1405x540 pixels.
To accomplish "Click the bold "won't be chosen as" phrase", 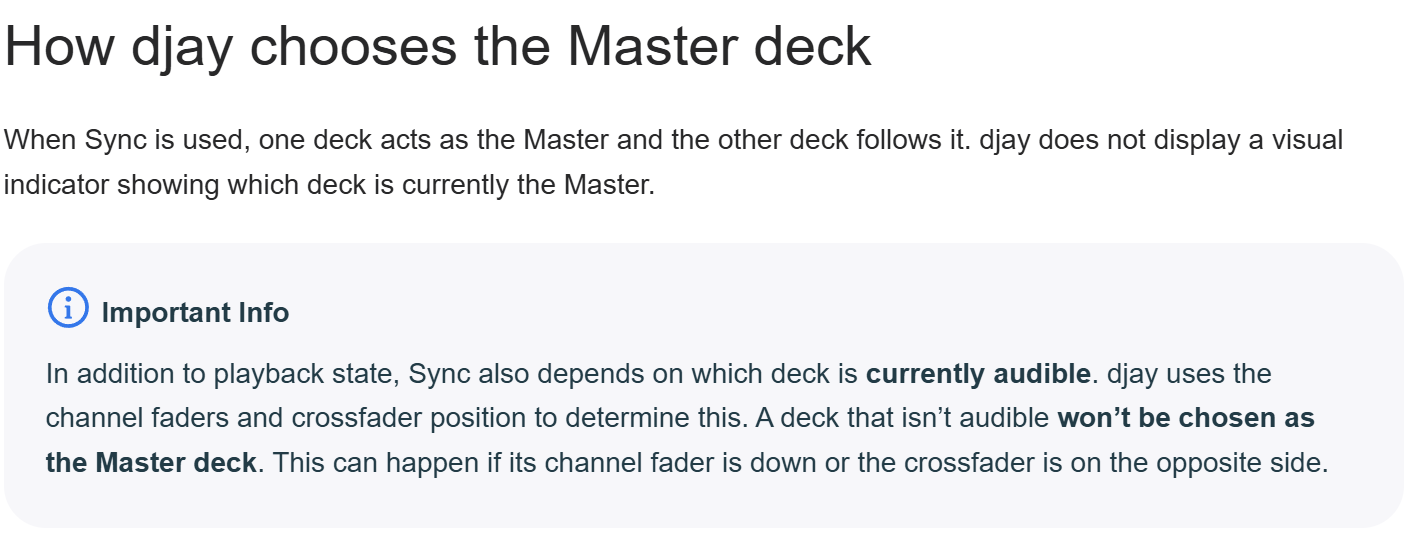I will pyautogui.click(x=1185, y=418).
